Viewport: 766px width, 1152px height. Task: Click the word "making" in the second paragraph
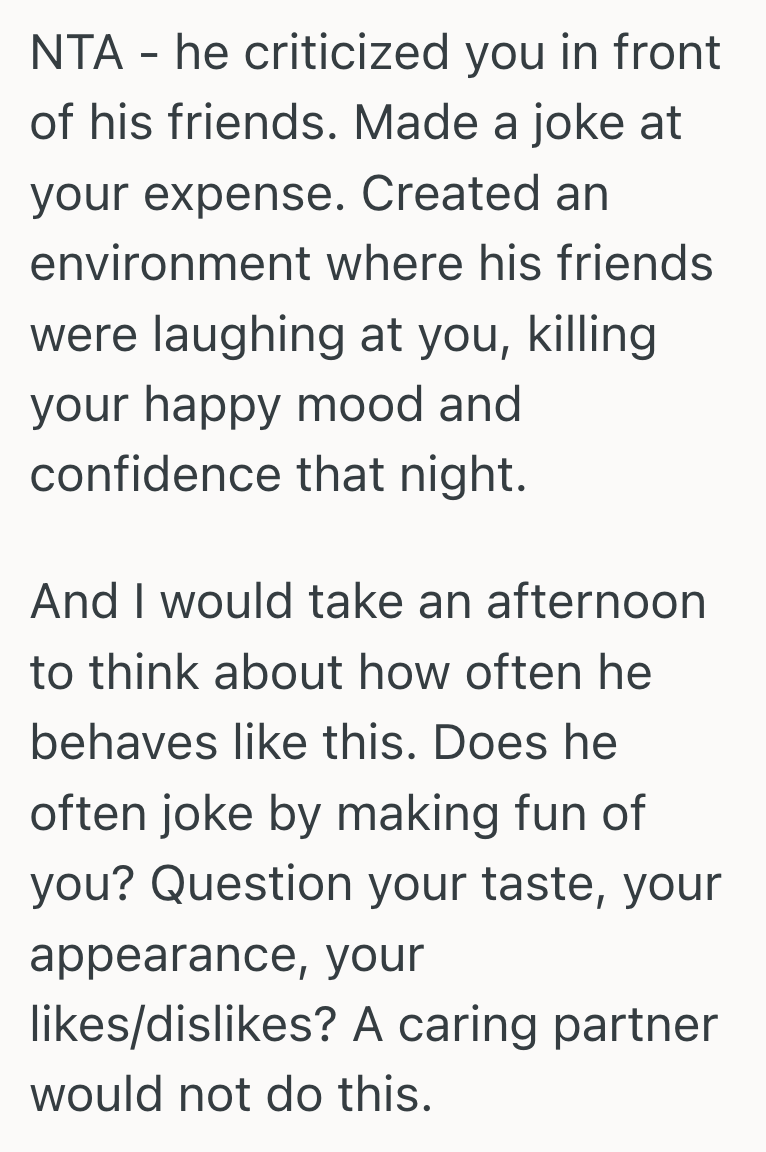409,815
